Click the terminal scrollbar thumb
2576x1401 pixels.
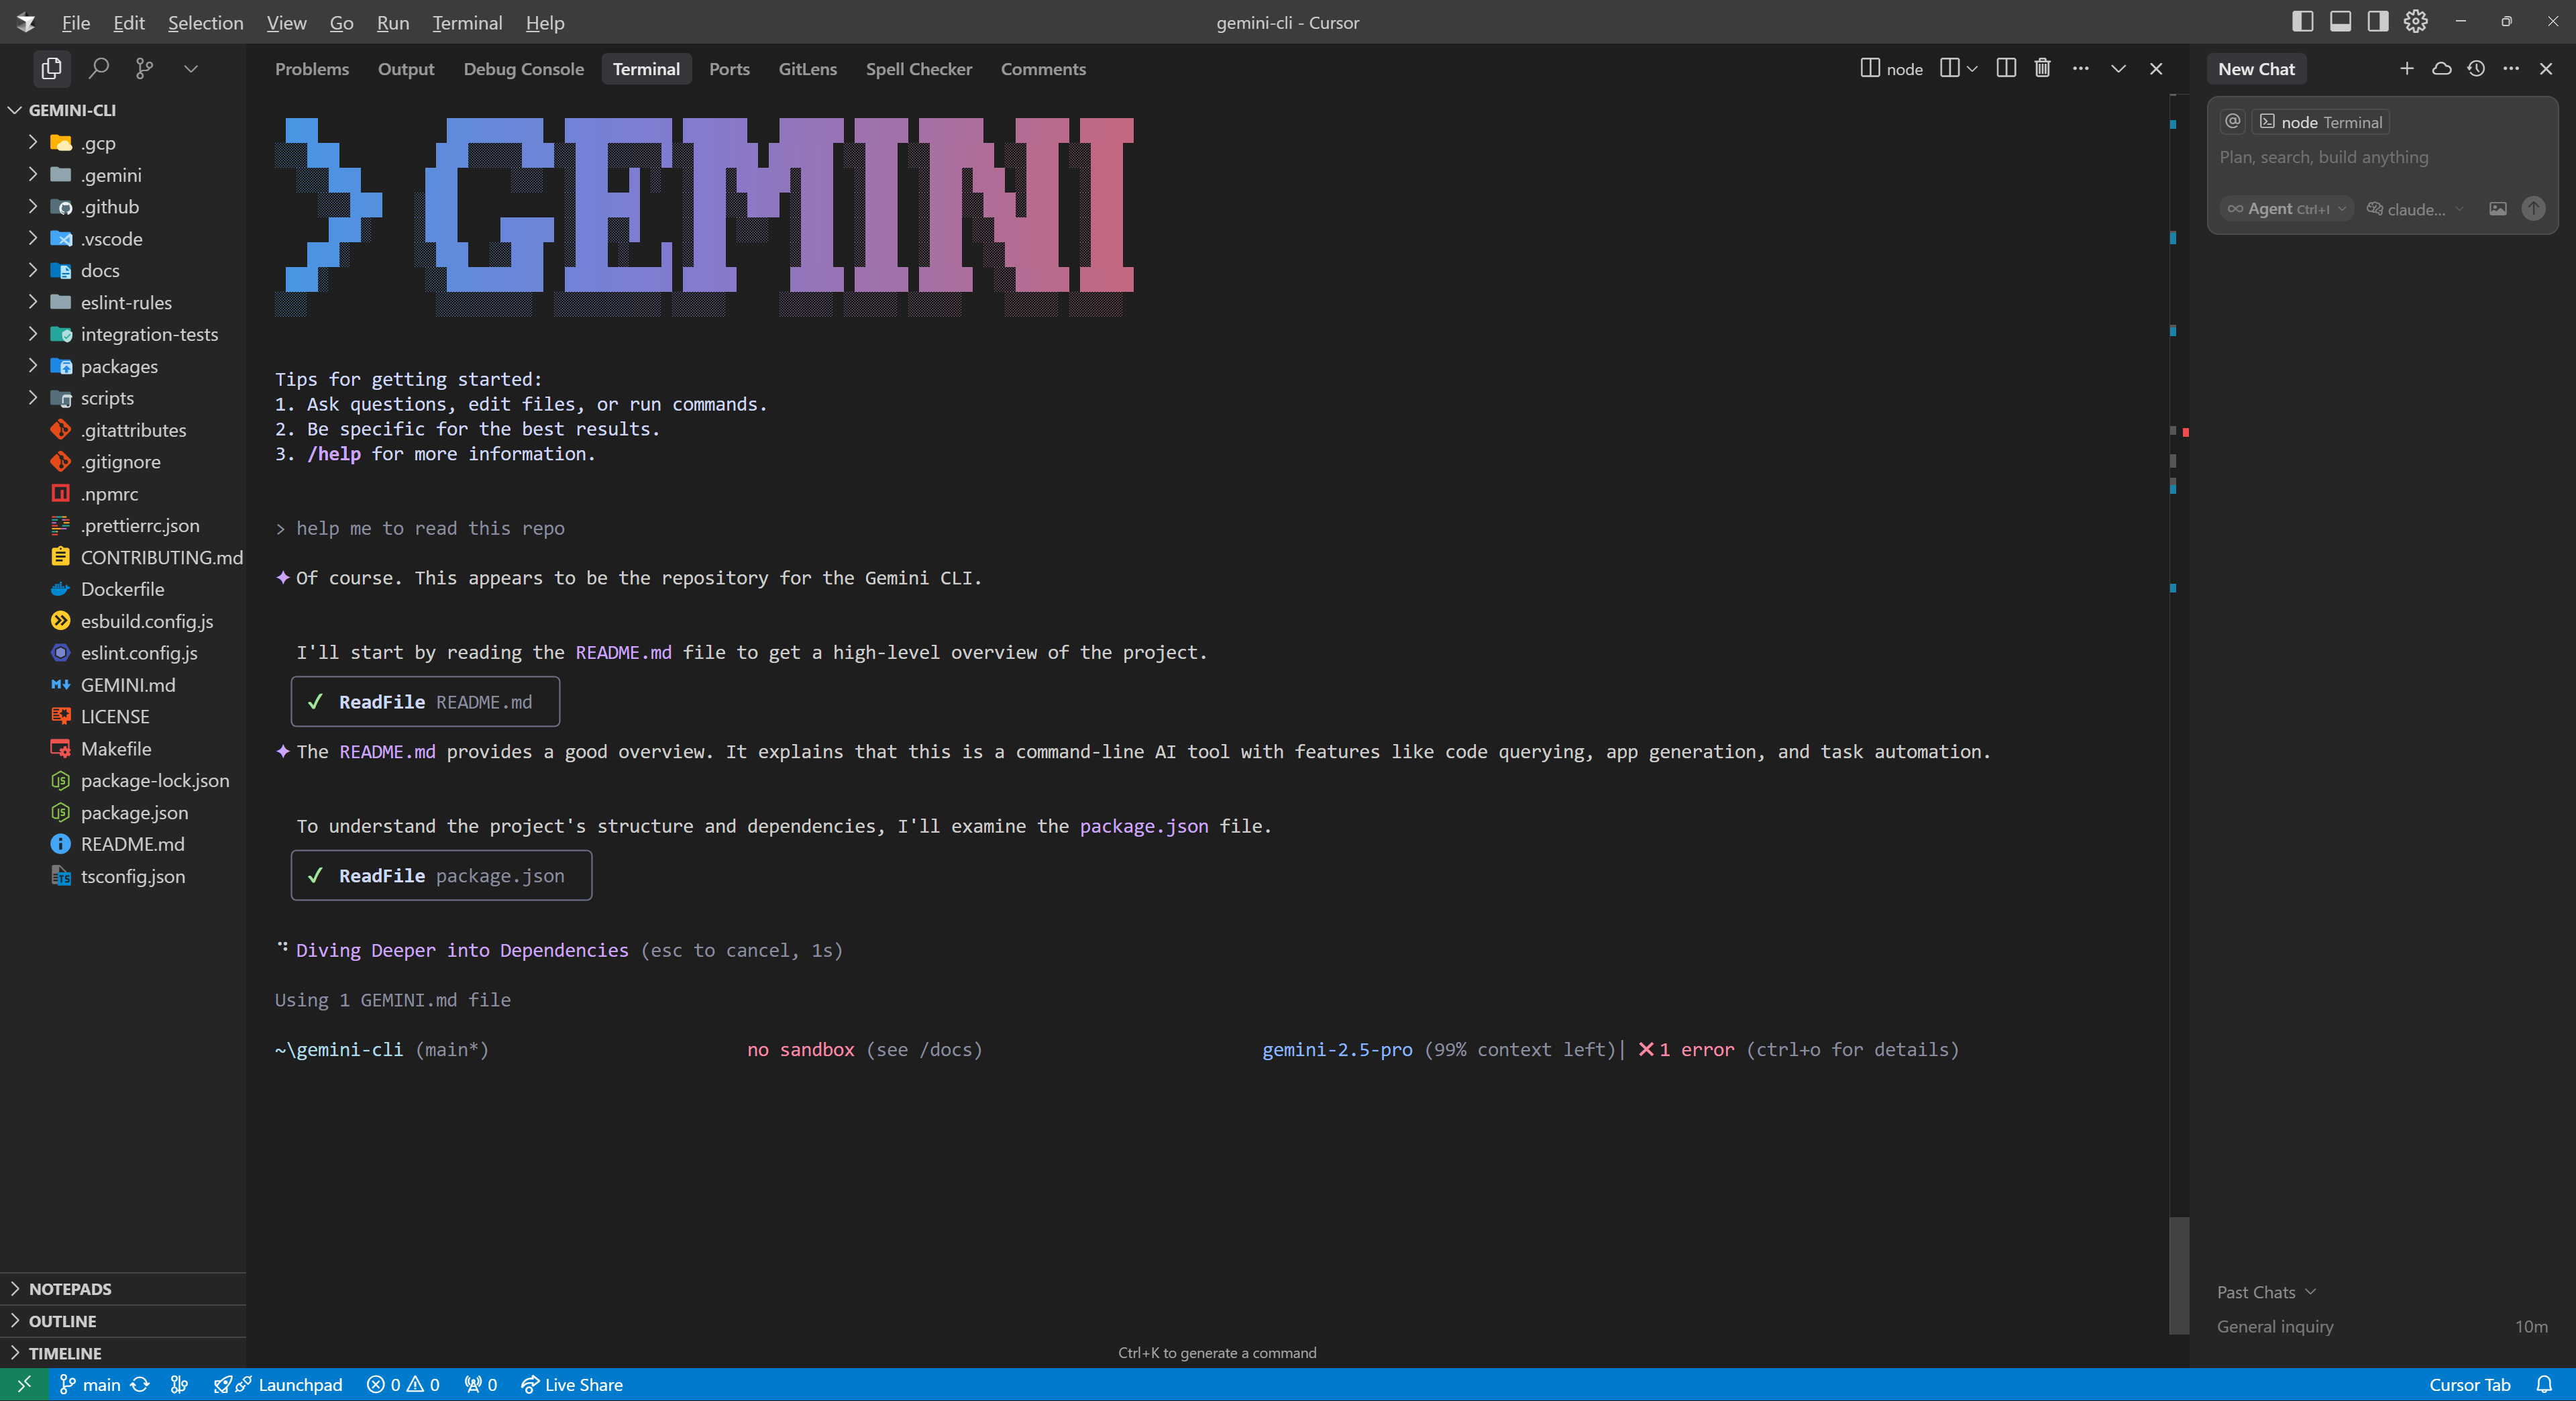pyautogui.click(x=2178, y=1275)
